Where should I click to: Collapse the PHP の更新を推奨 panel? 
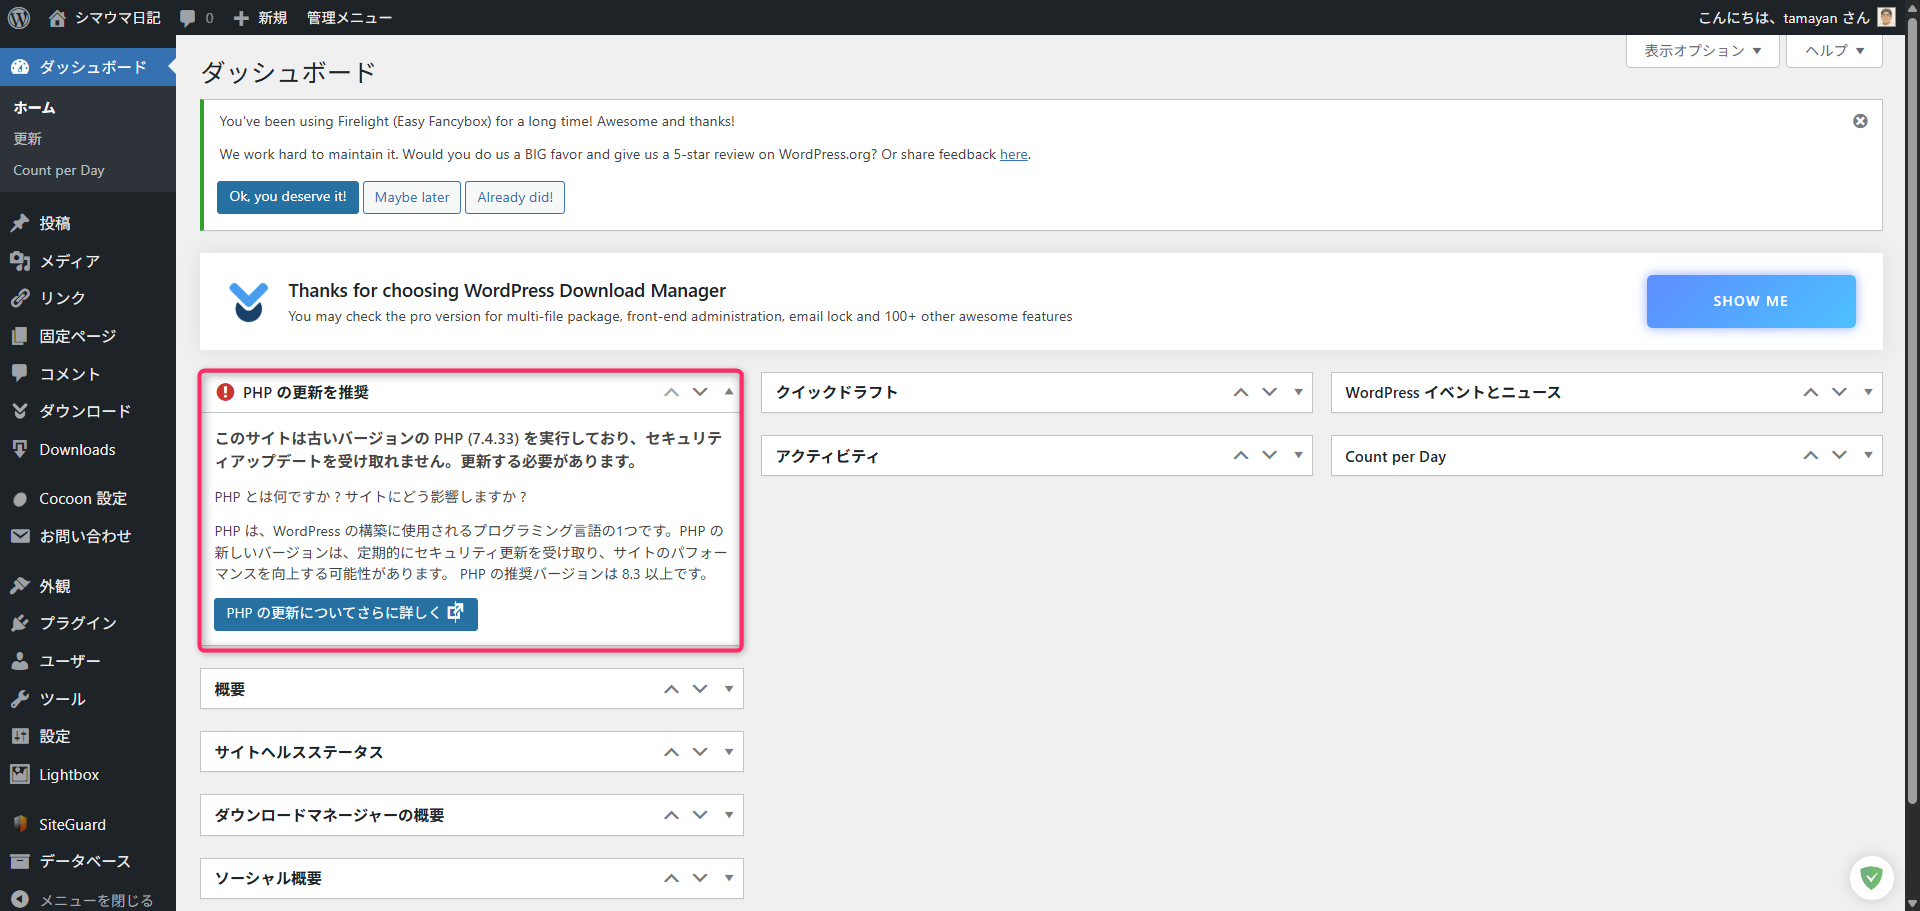pos(729,392)
